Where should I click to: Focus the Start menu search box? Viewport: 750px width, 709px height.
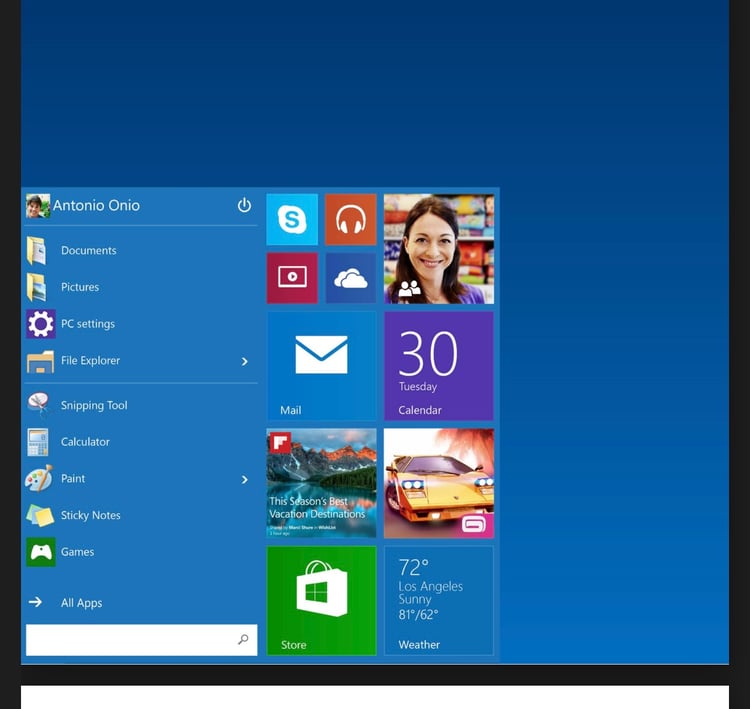pyautogui.click(x=142, y=640)
